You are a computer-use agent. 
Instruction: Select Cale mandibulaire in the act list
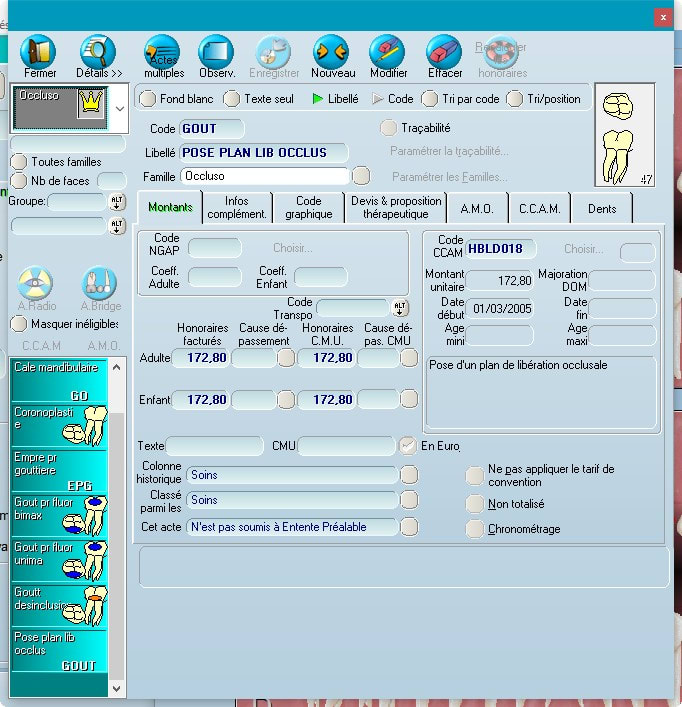pyautogui.click(x=58, y=380)
